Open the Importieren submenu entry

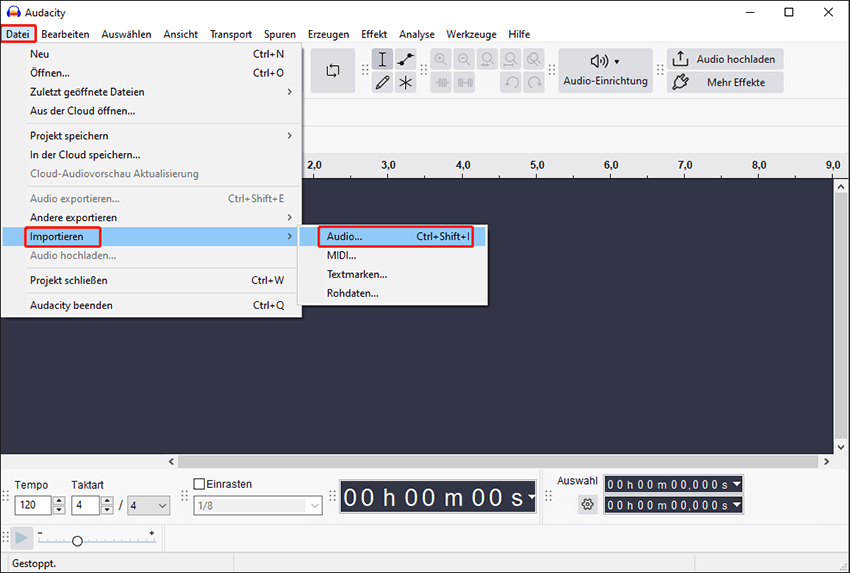(151, 236)
